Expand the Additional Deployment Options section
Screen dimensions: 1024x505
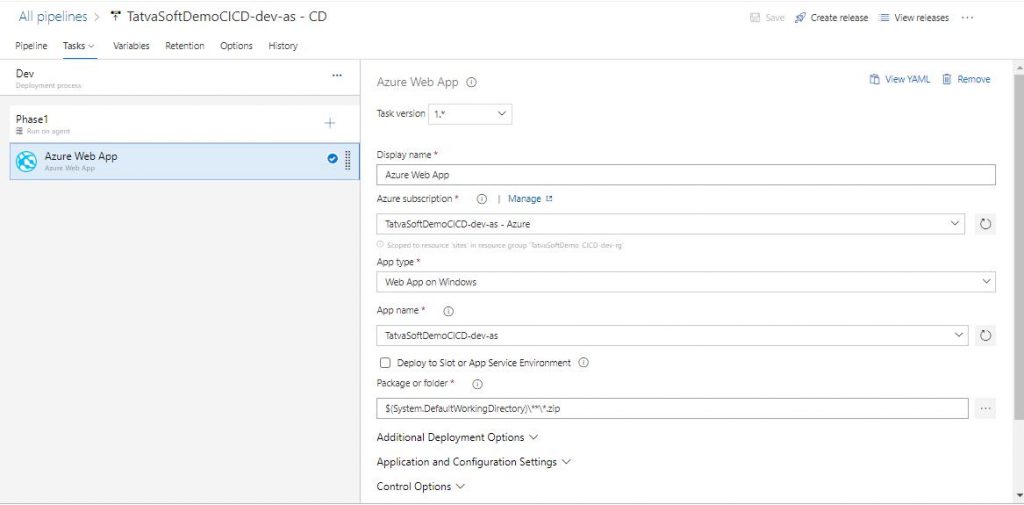tap(457, 437)
